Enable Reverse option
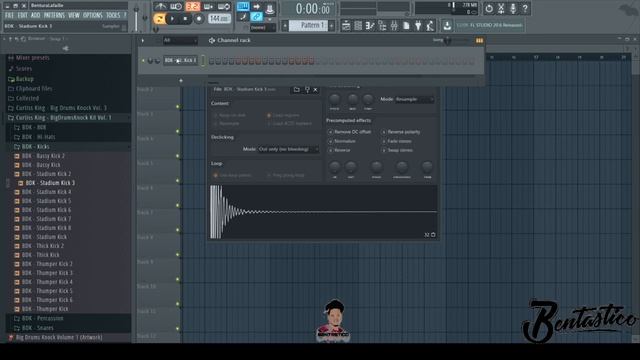640x360 pixels. pyautogui.click(x=340, y=150)
